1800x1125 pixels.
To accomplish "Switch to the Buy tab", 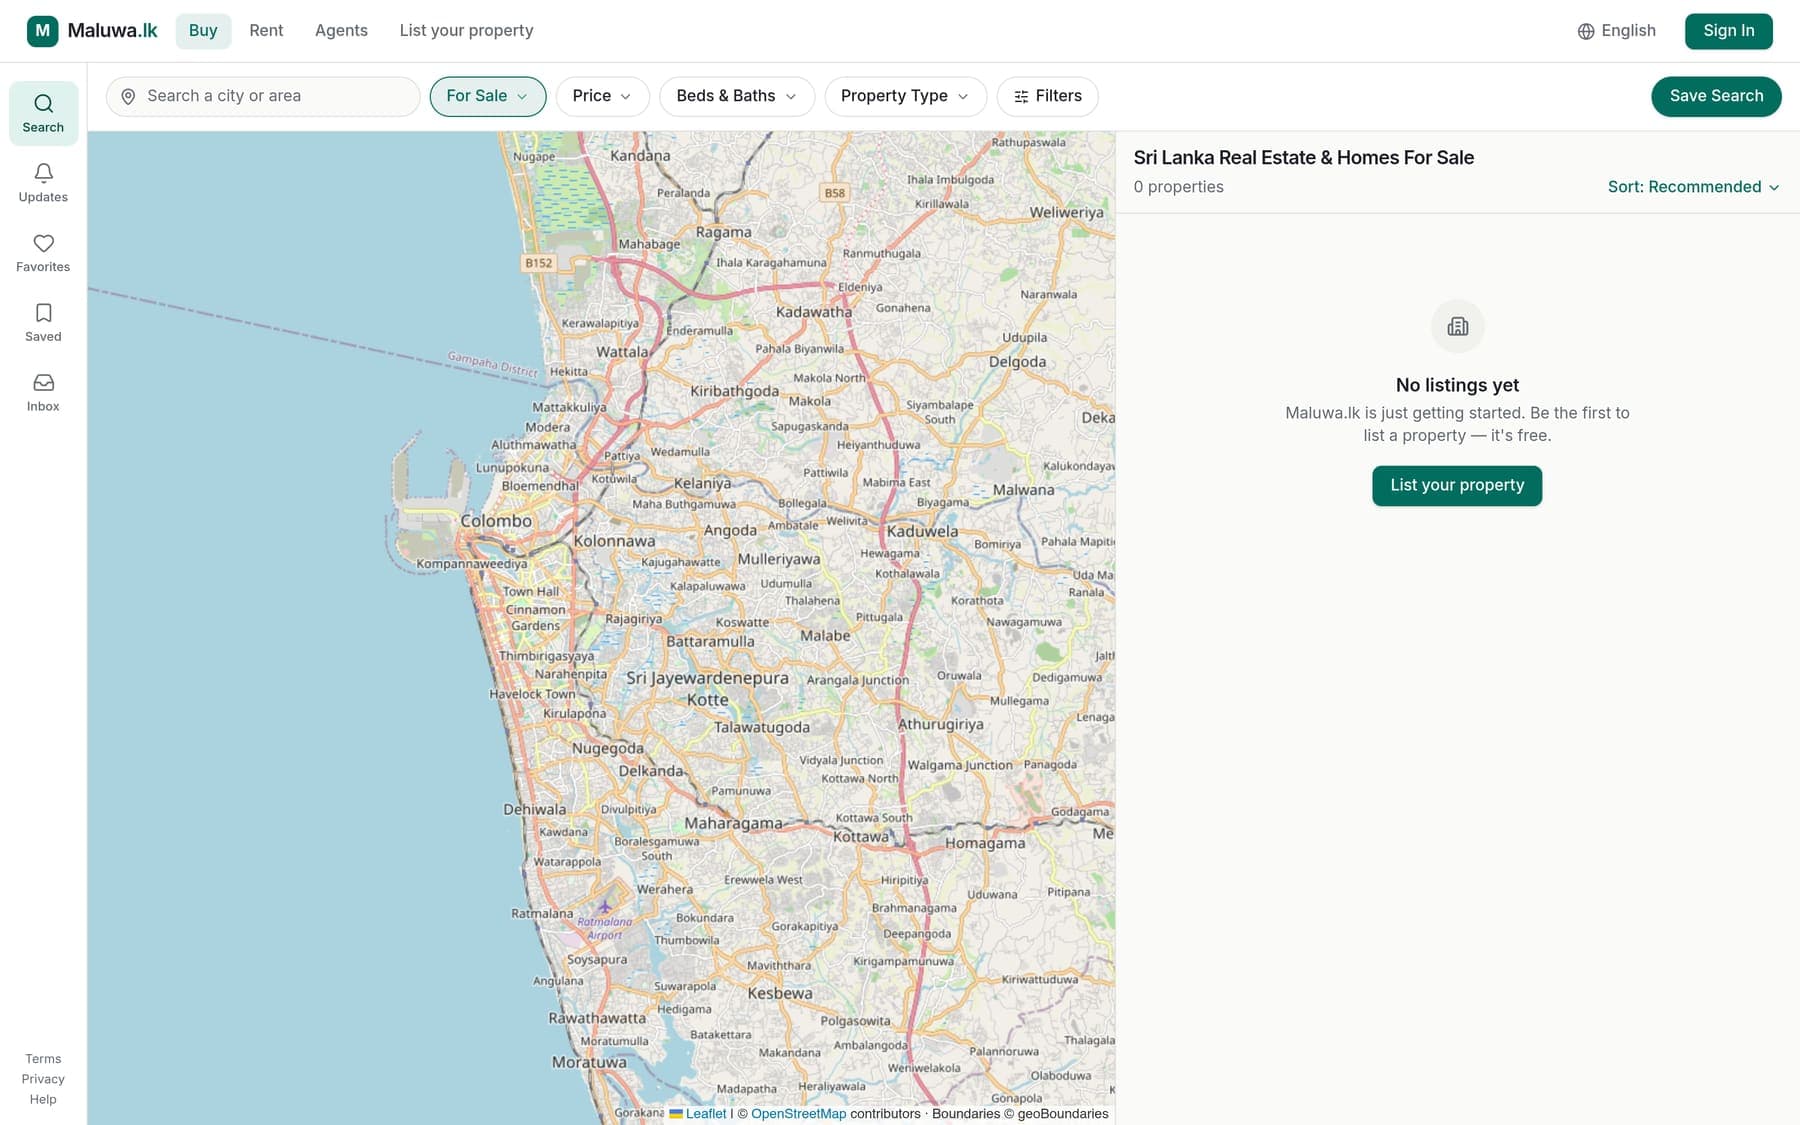I will tap(203, 31).
